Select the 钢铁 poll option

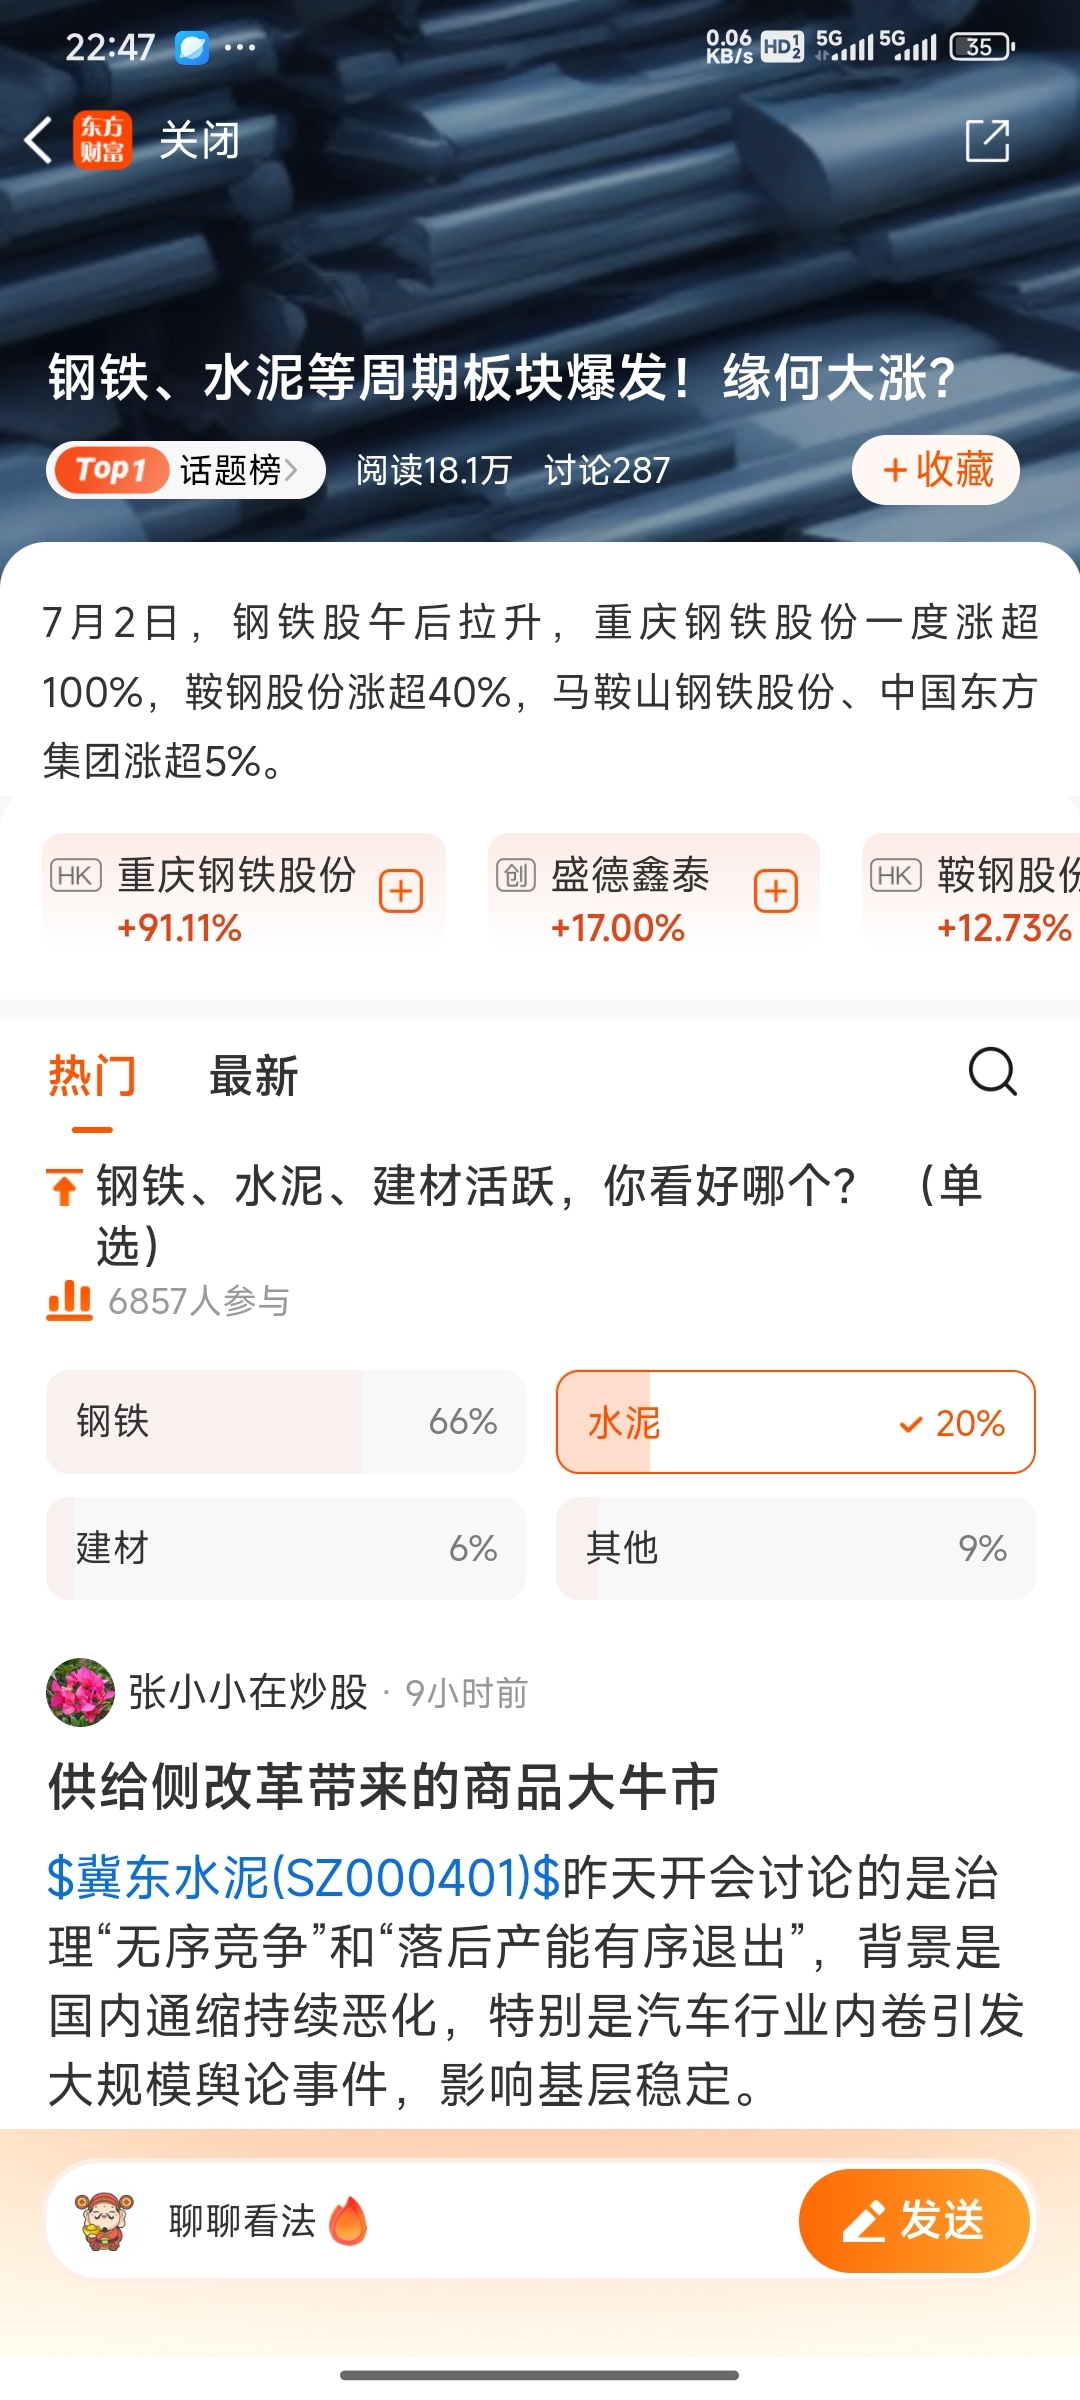[286, 1421]
